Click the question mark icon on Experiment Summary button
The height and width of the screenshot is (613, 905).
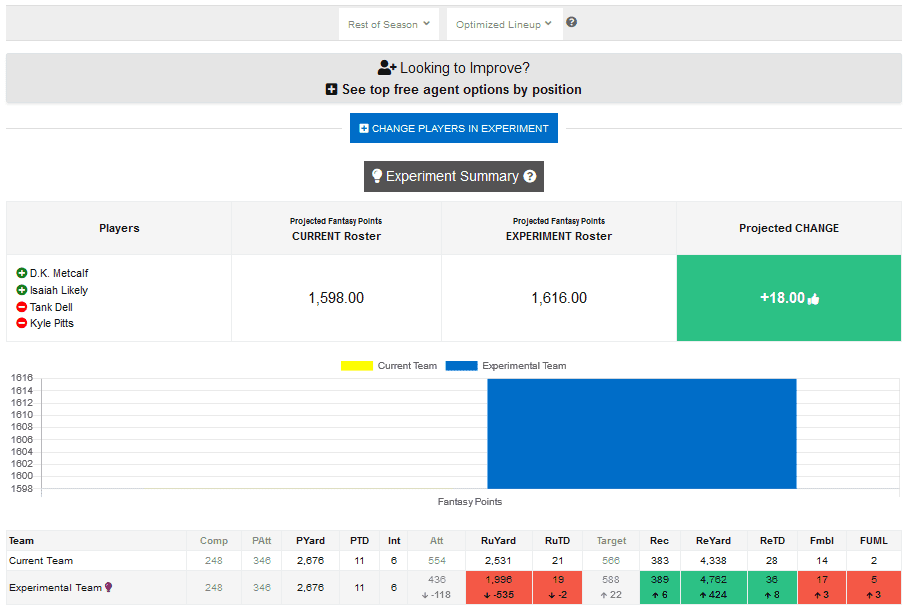coord(529,176)
